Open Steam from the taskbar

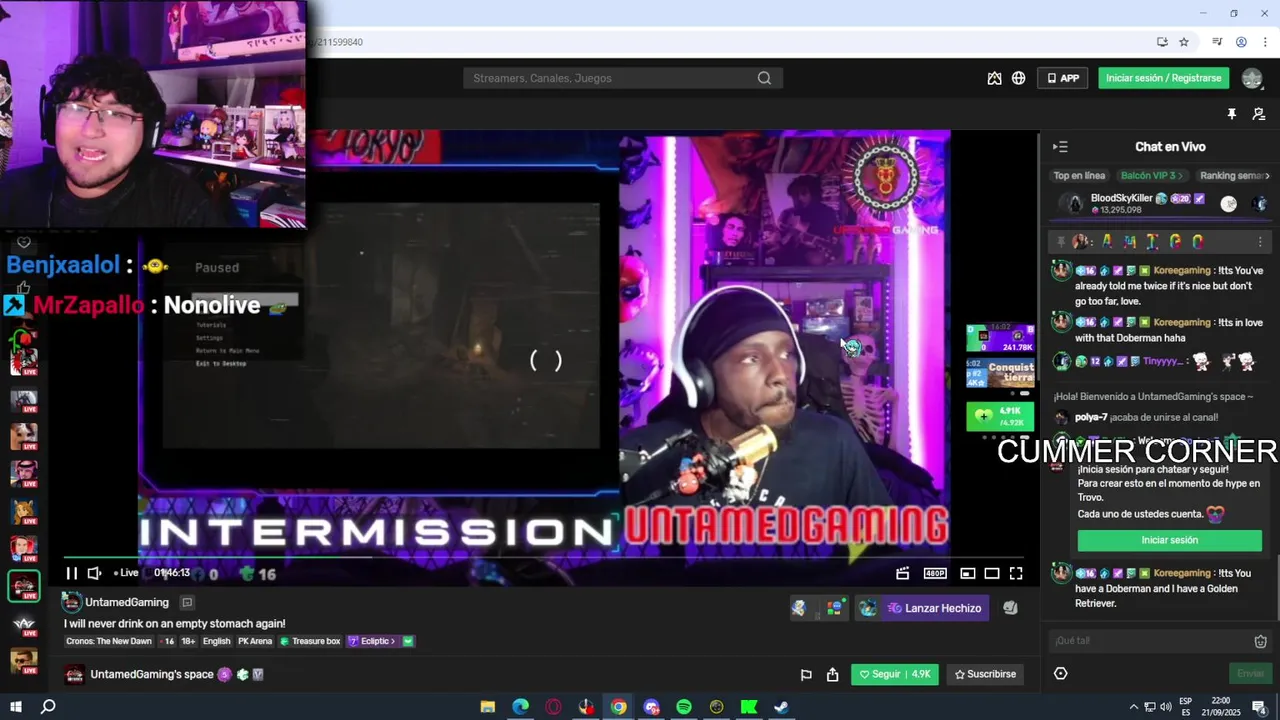(x=781, y=707)
